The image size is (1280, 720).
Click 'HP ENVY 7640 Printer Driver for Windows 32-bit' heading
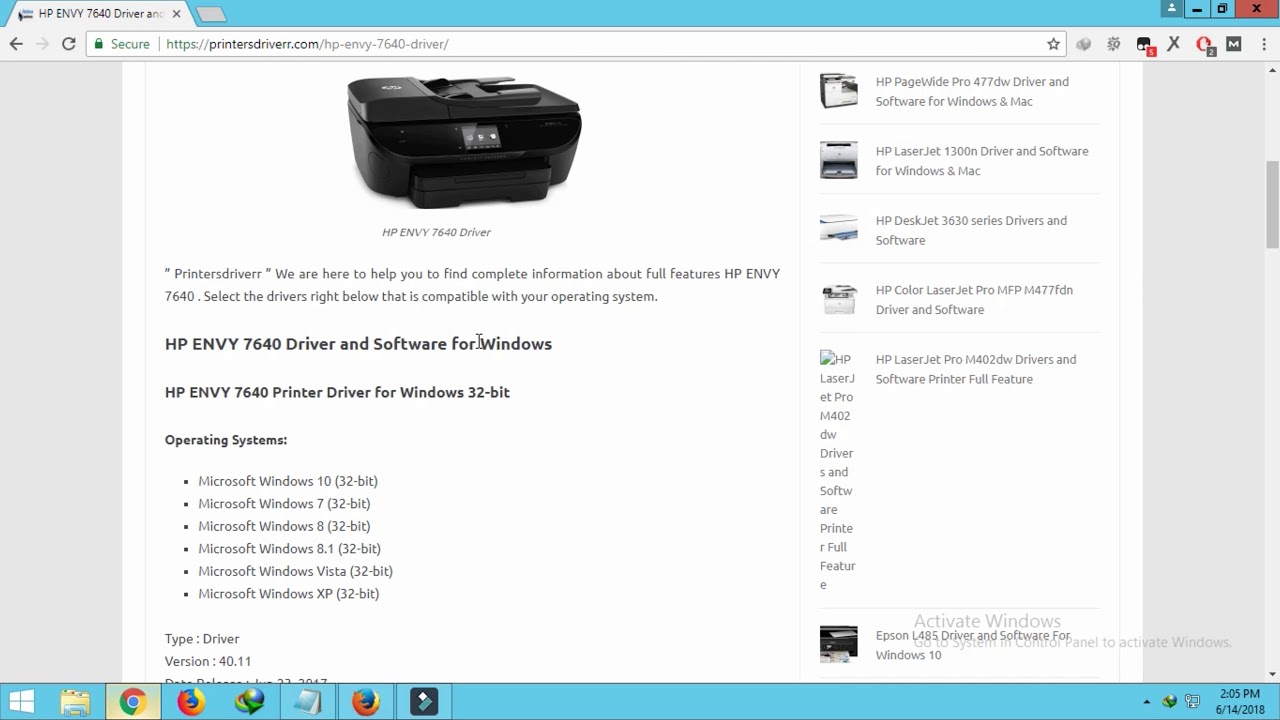tap(337, 392)
